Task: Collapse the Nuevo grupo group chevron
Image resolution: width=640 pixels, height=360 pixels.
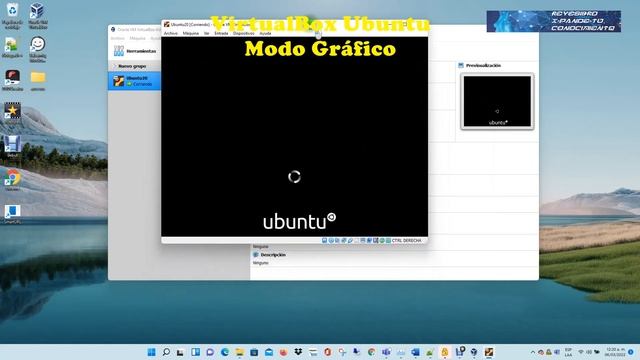Action: click(x=115, y=66)
